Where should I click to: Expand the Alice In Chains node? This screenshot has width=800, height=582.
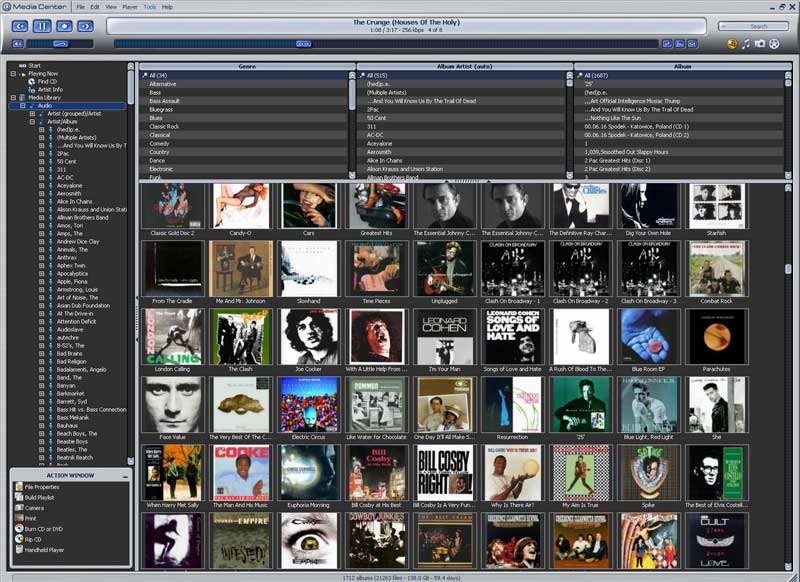pyautogui.click(x=41, y=201)
